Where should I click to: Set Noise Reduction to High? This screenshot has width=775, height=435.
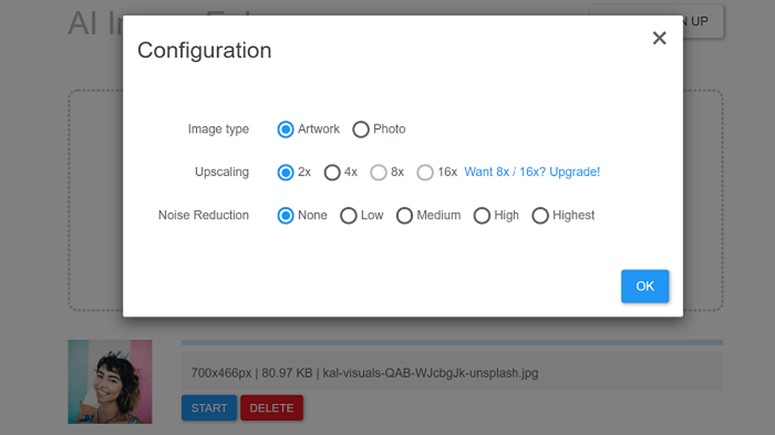coord(482,215)
